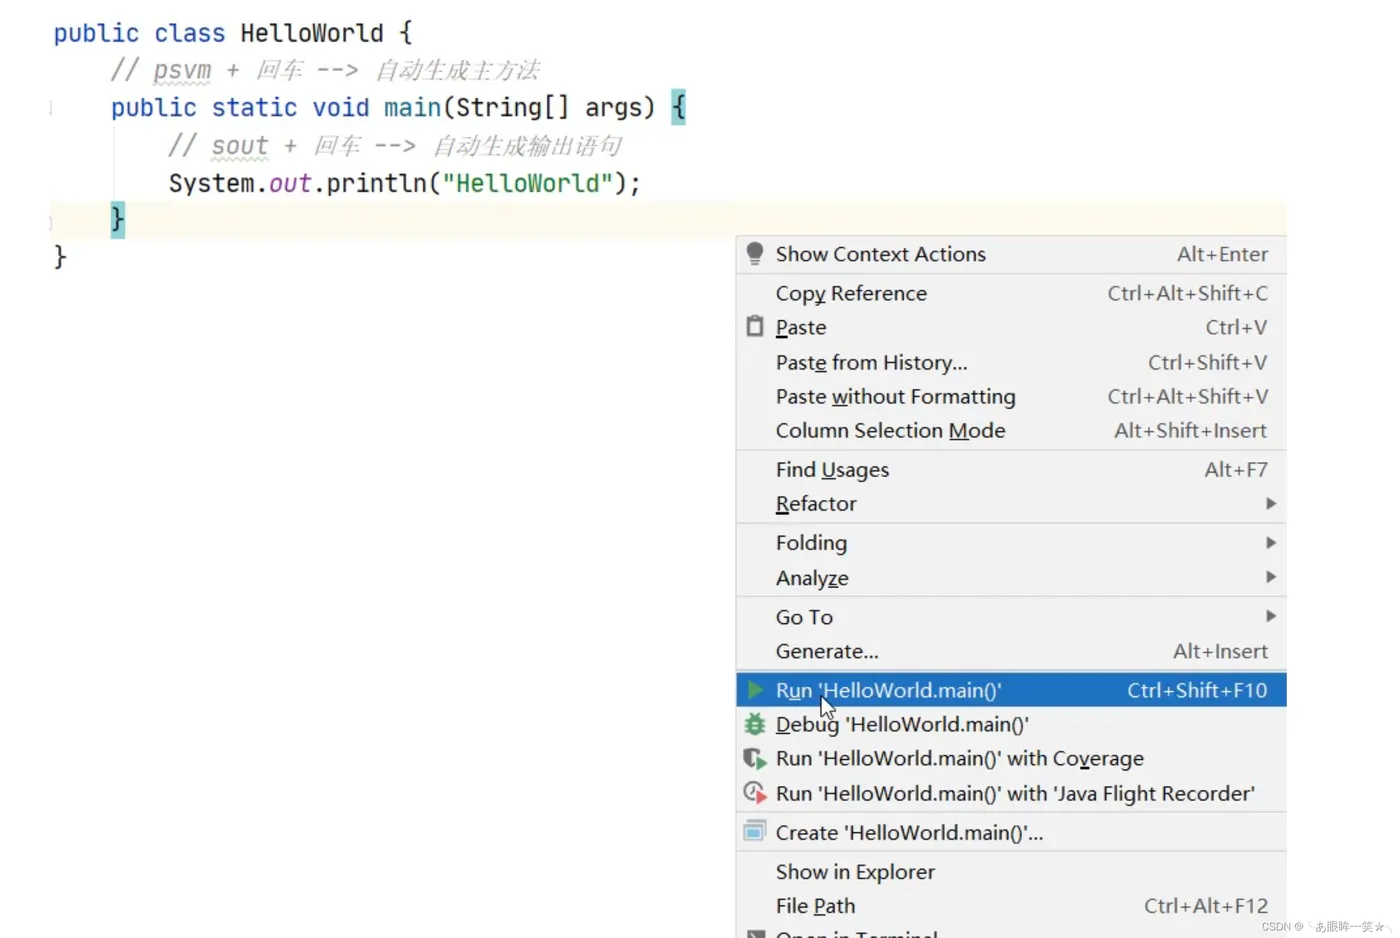Click the green bug icon for Debug
This screenshot has width=1400, height=938.
755,724
